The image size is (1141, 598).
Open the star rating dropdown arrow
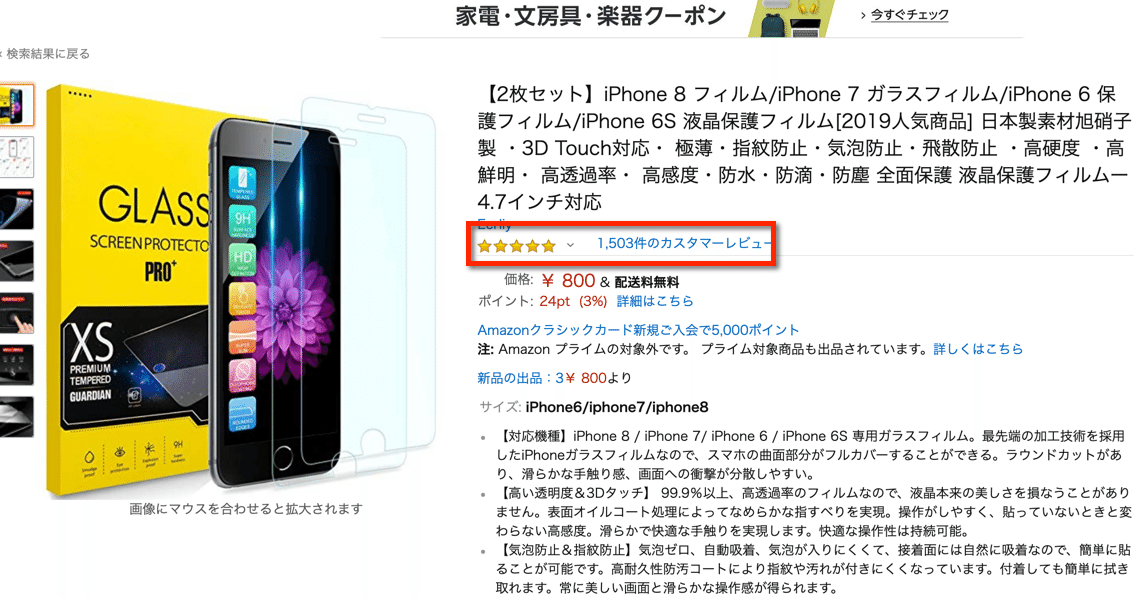point(570,245)
